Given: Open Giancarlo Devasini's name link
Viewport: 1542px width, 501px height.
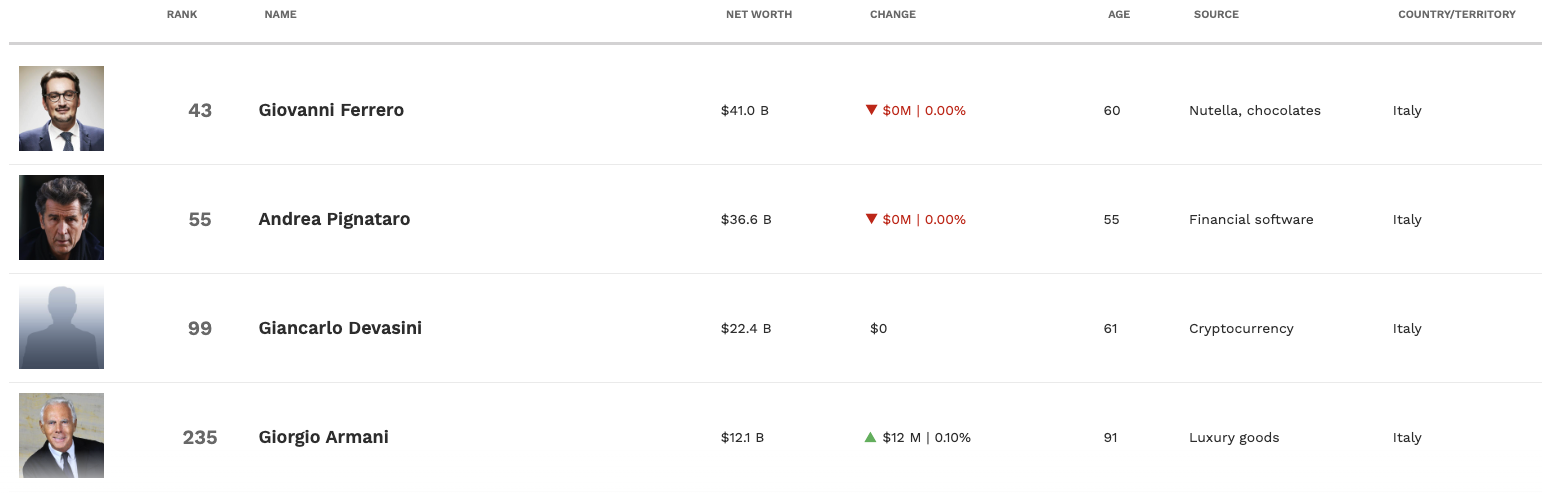Looking at the screenshot, I should [340, 328].
